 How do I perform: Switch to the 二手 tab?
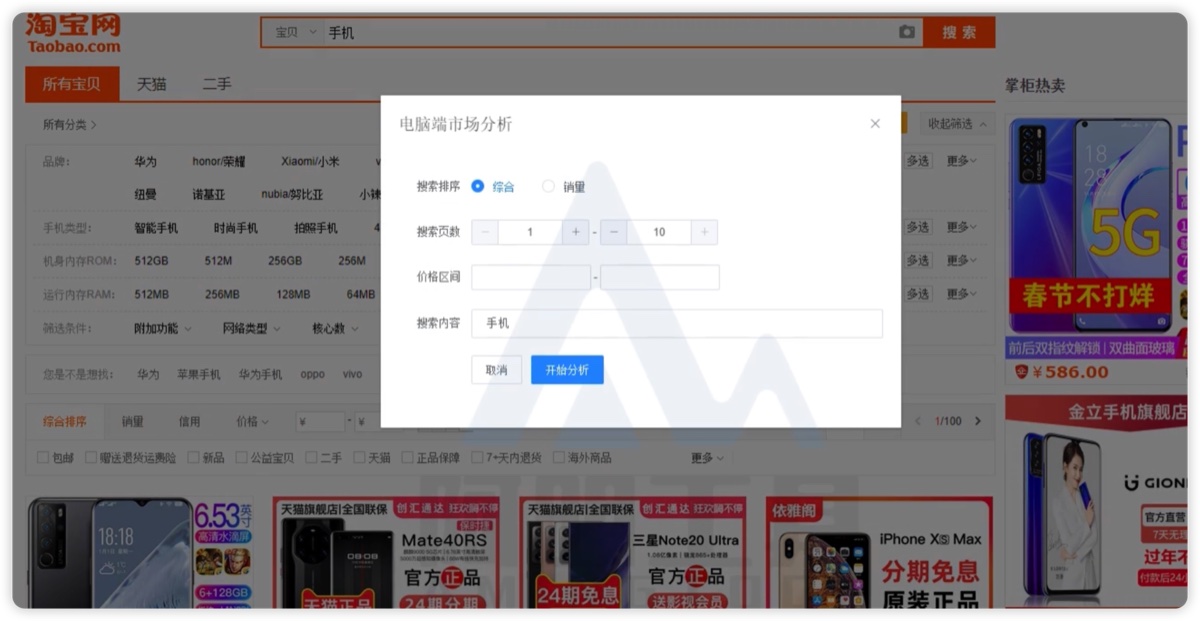(x=217, y=85)
